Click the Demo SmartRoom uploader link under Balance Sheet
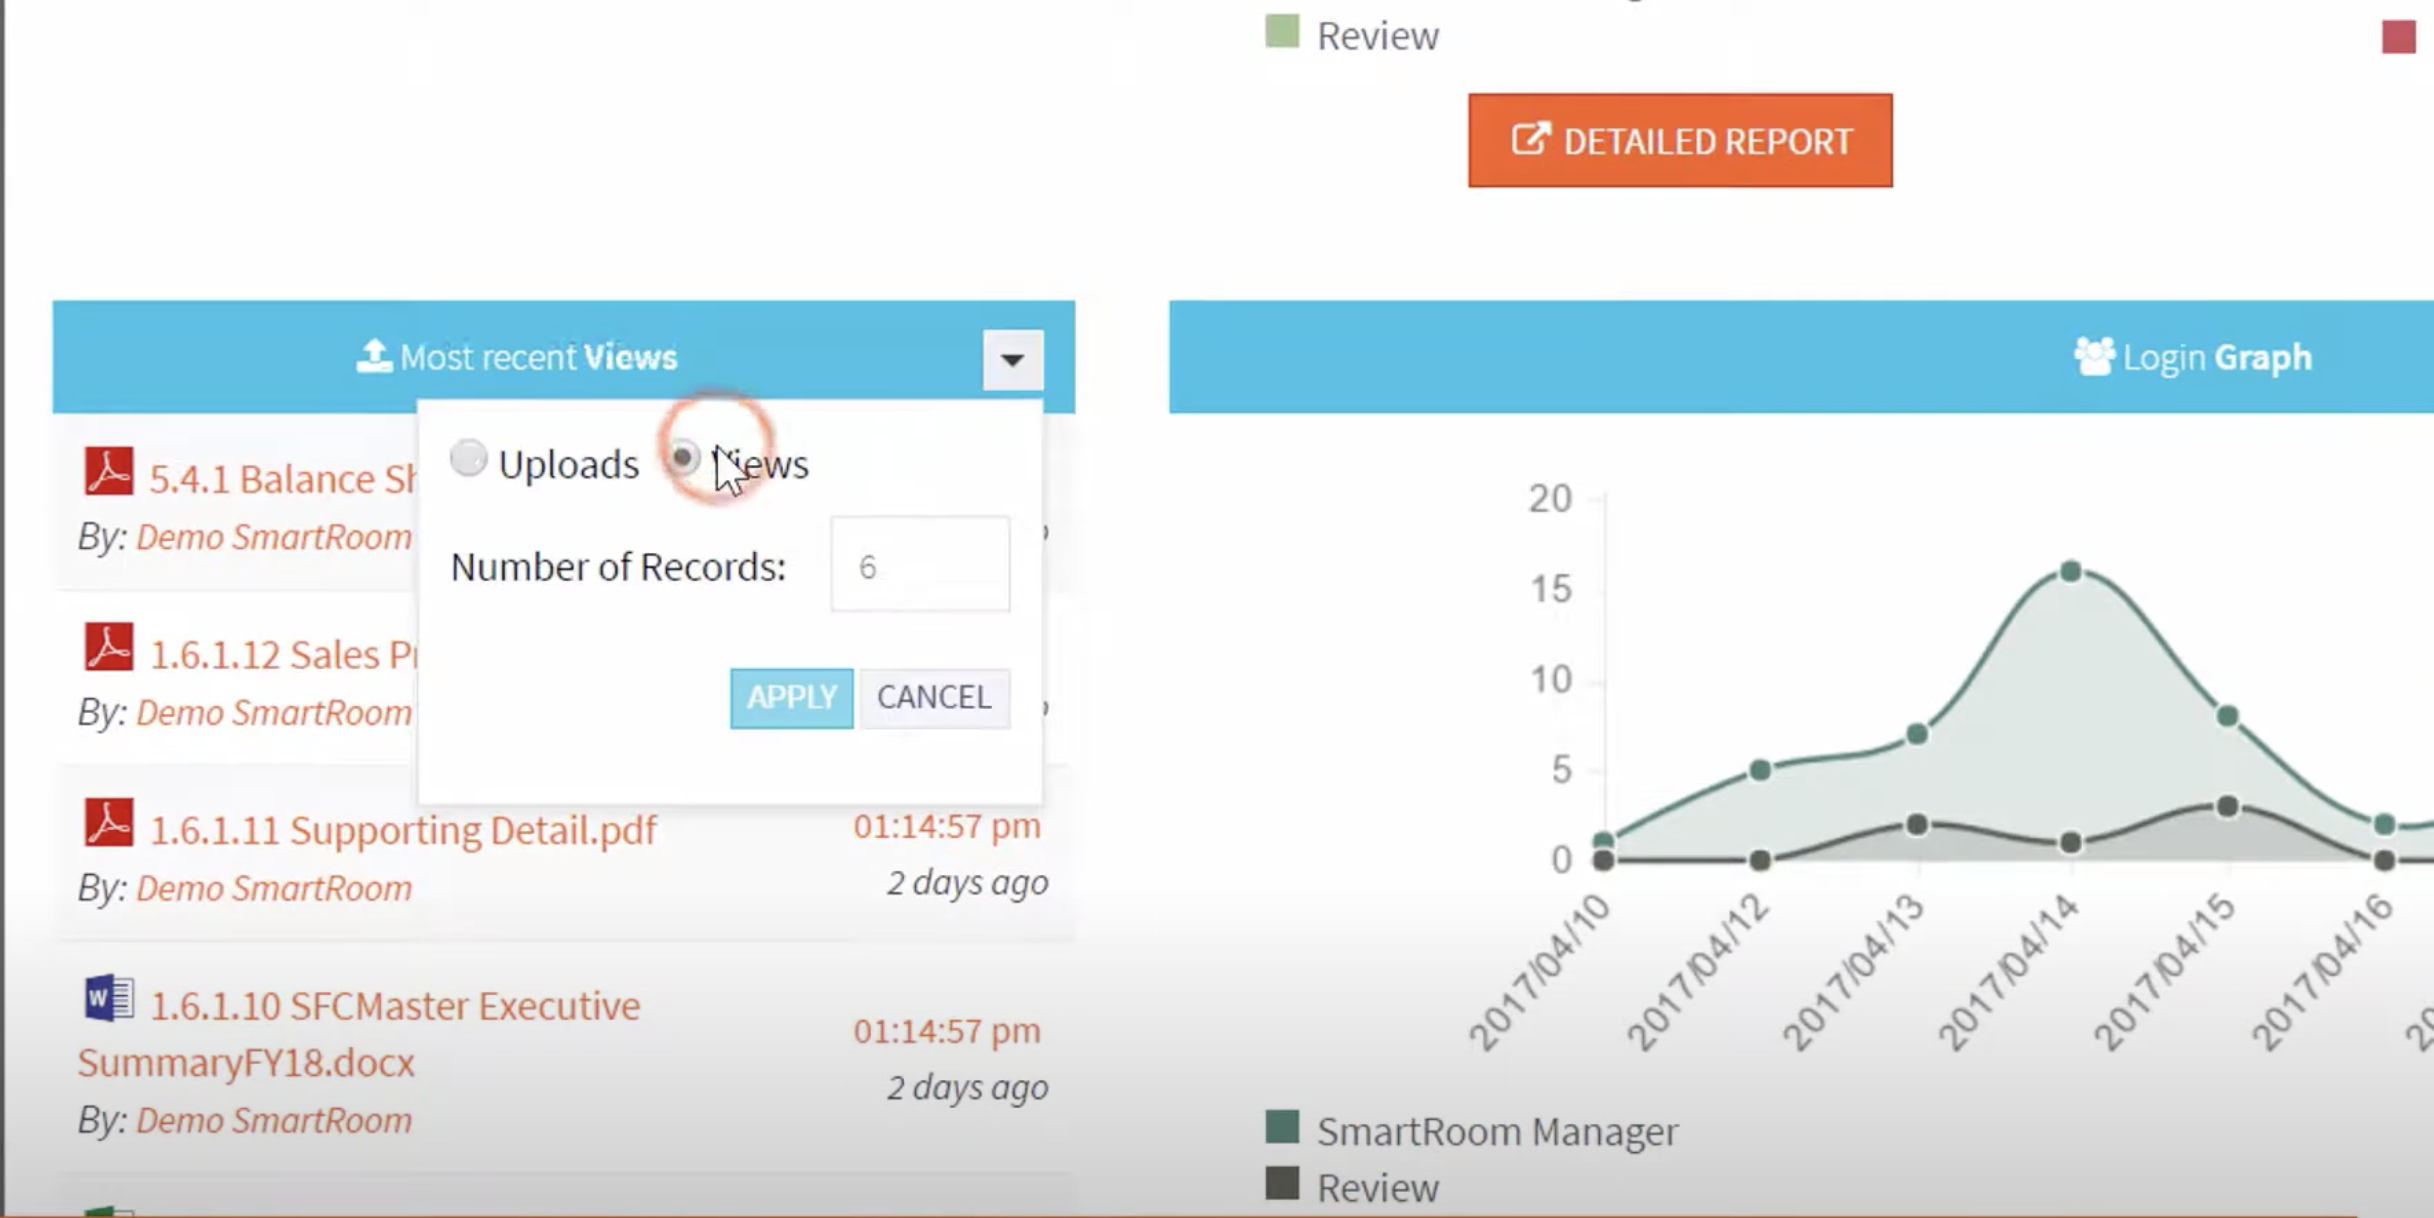 click(x=272, y=537)
